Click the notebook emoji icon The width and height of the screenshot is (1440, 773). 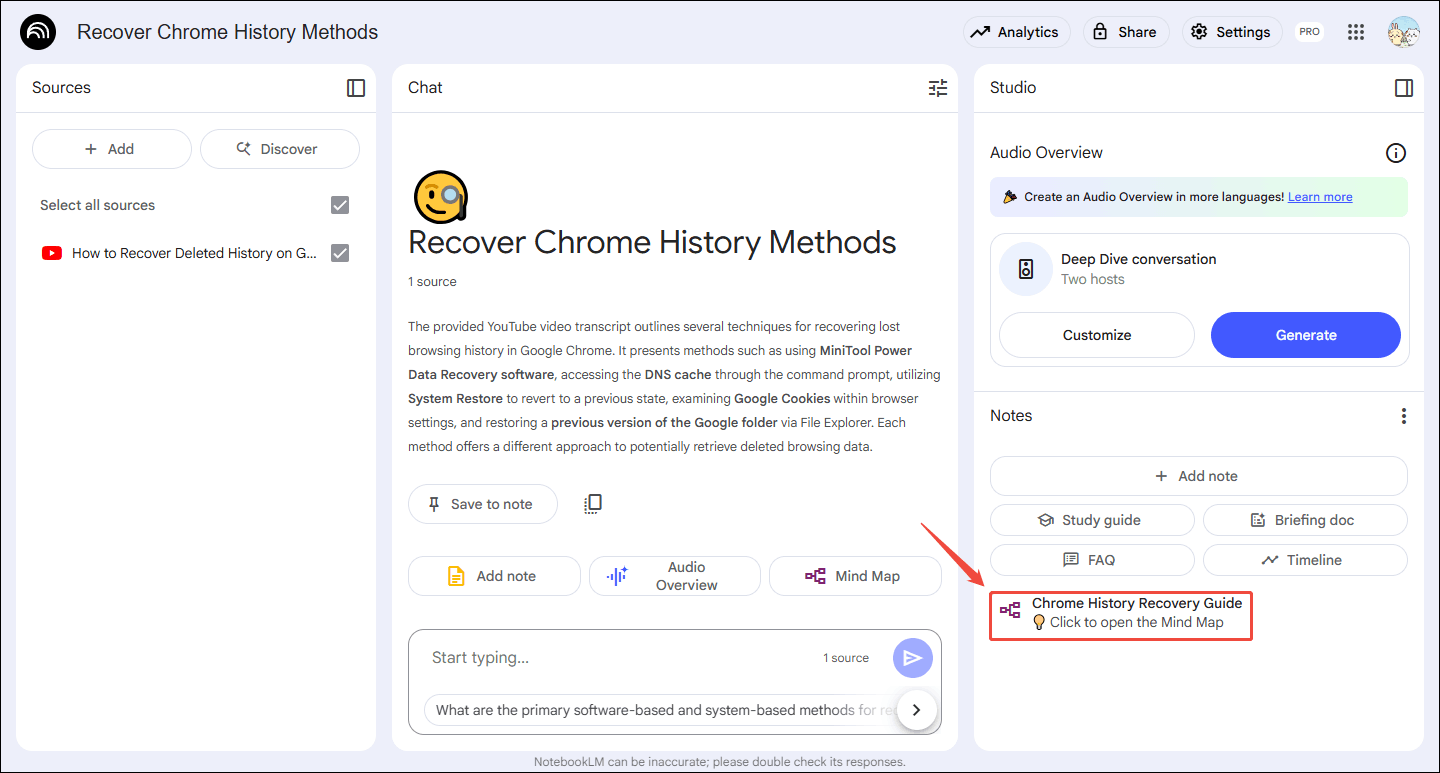point(441,196)
